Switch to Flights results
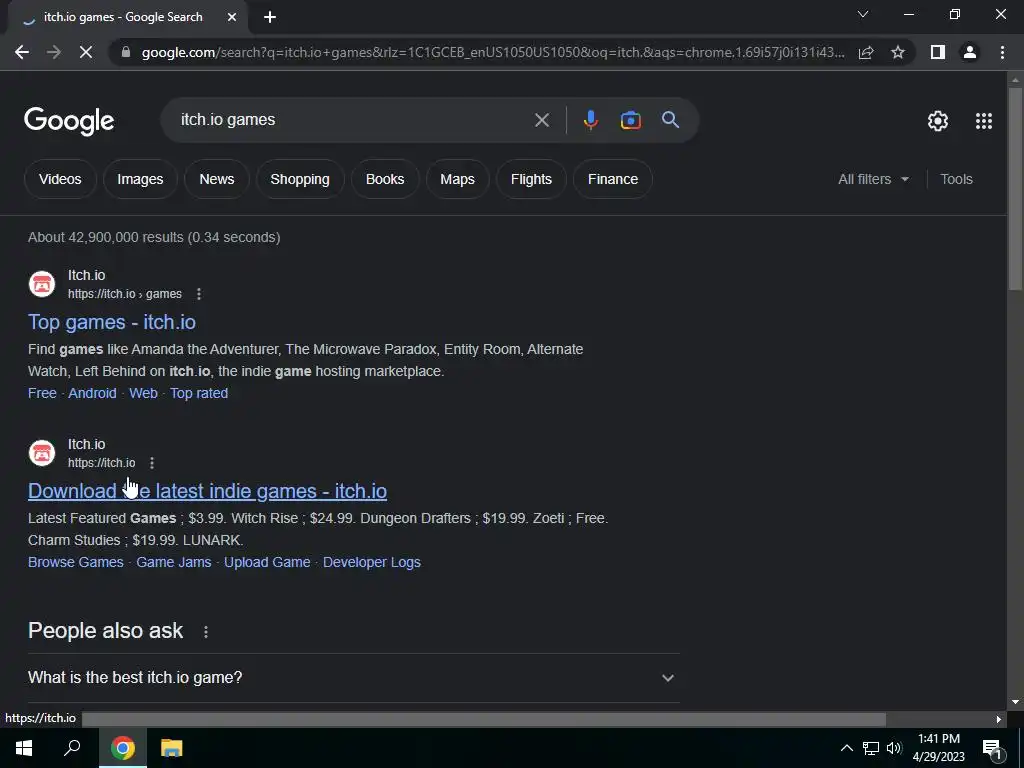1024x768 pixels. click(531, 179)
